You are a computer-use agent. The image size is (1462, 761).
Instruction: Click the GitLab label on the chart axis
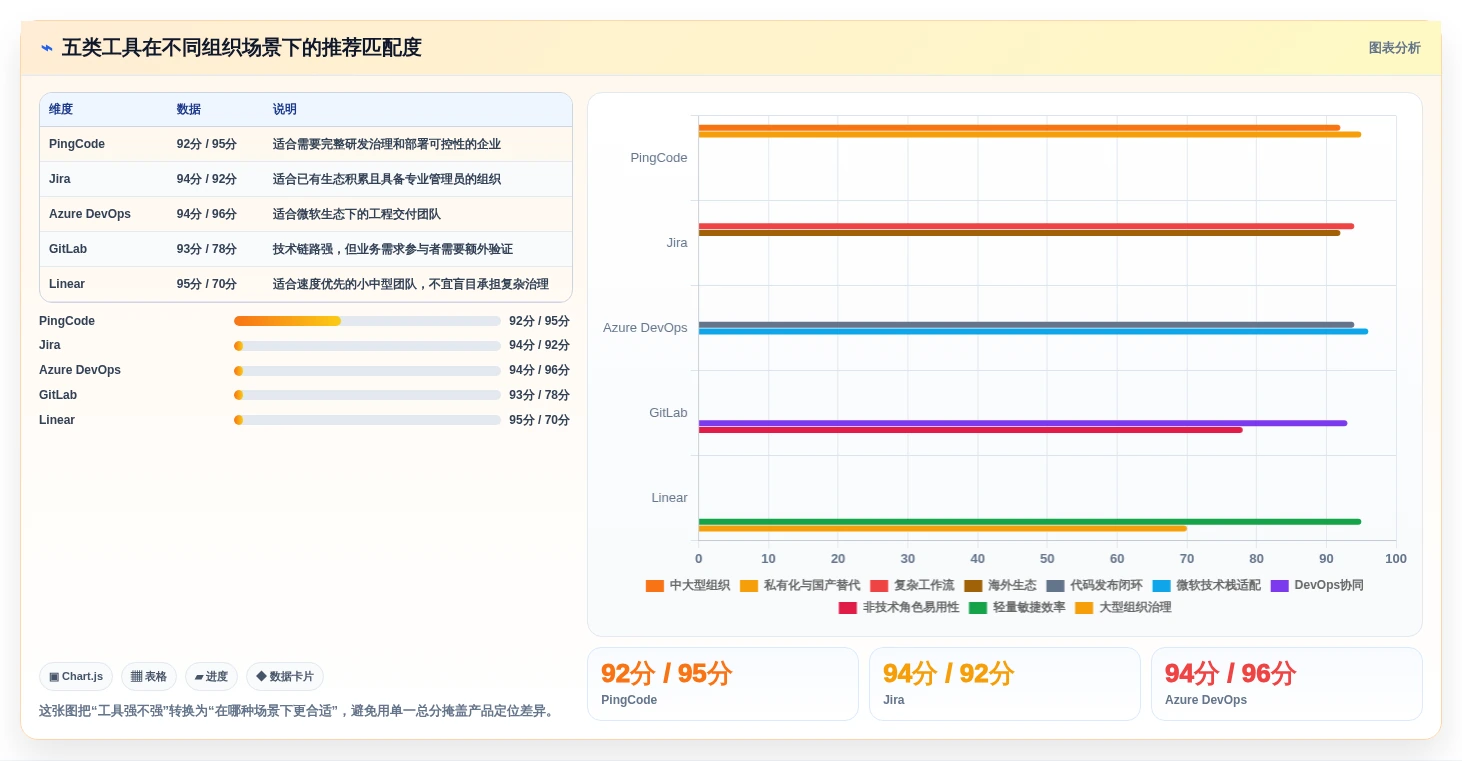tap(668, 413)
